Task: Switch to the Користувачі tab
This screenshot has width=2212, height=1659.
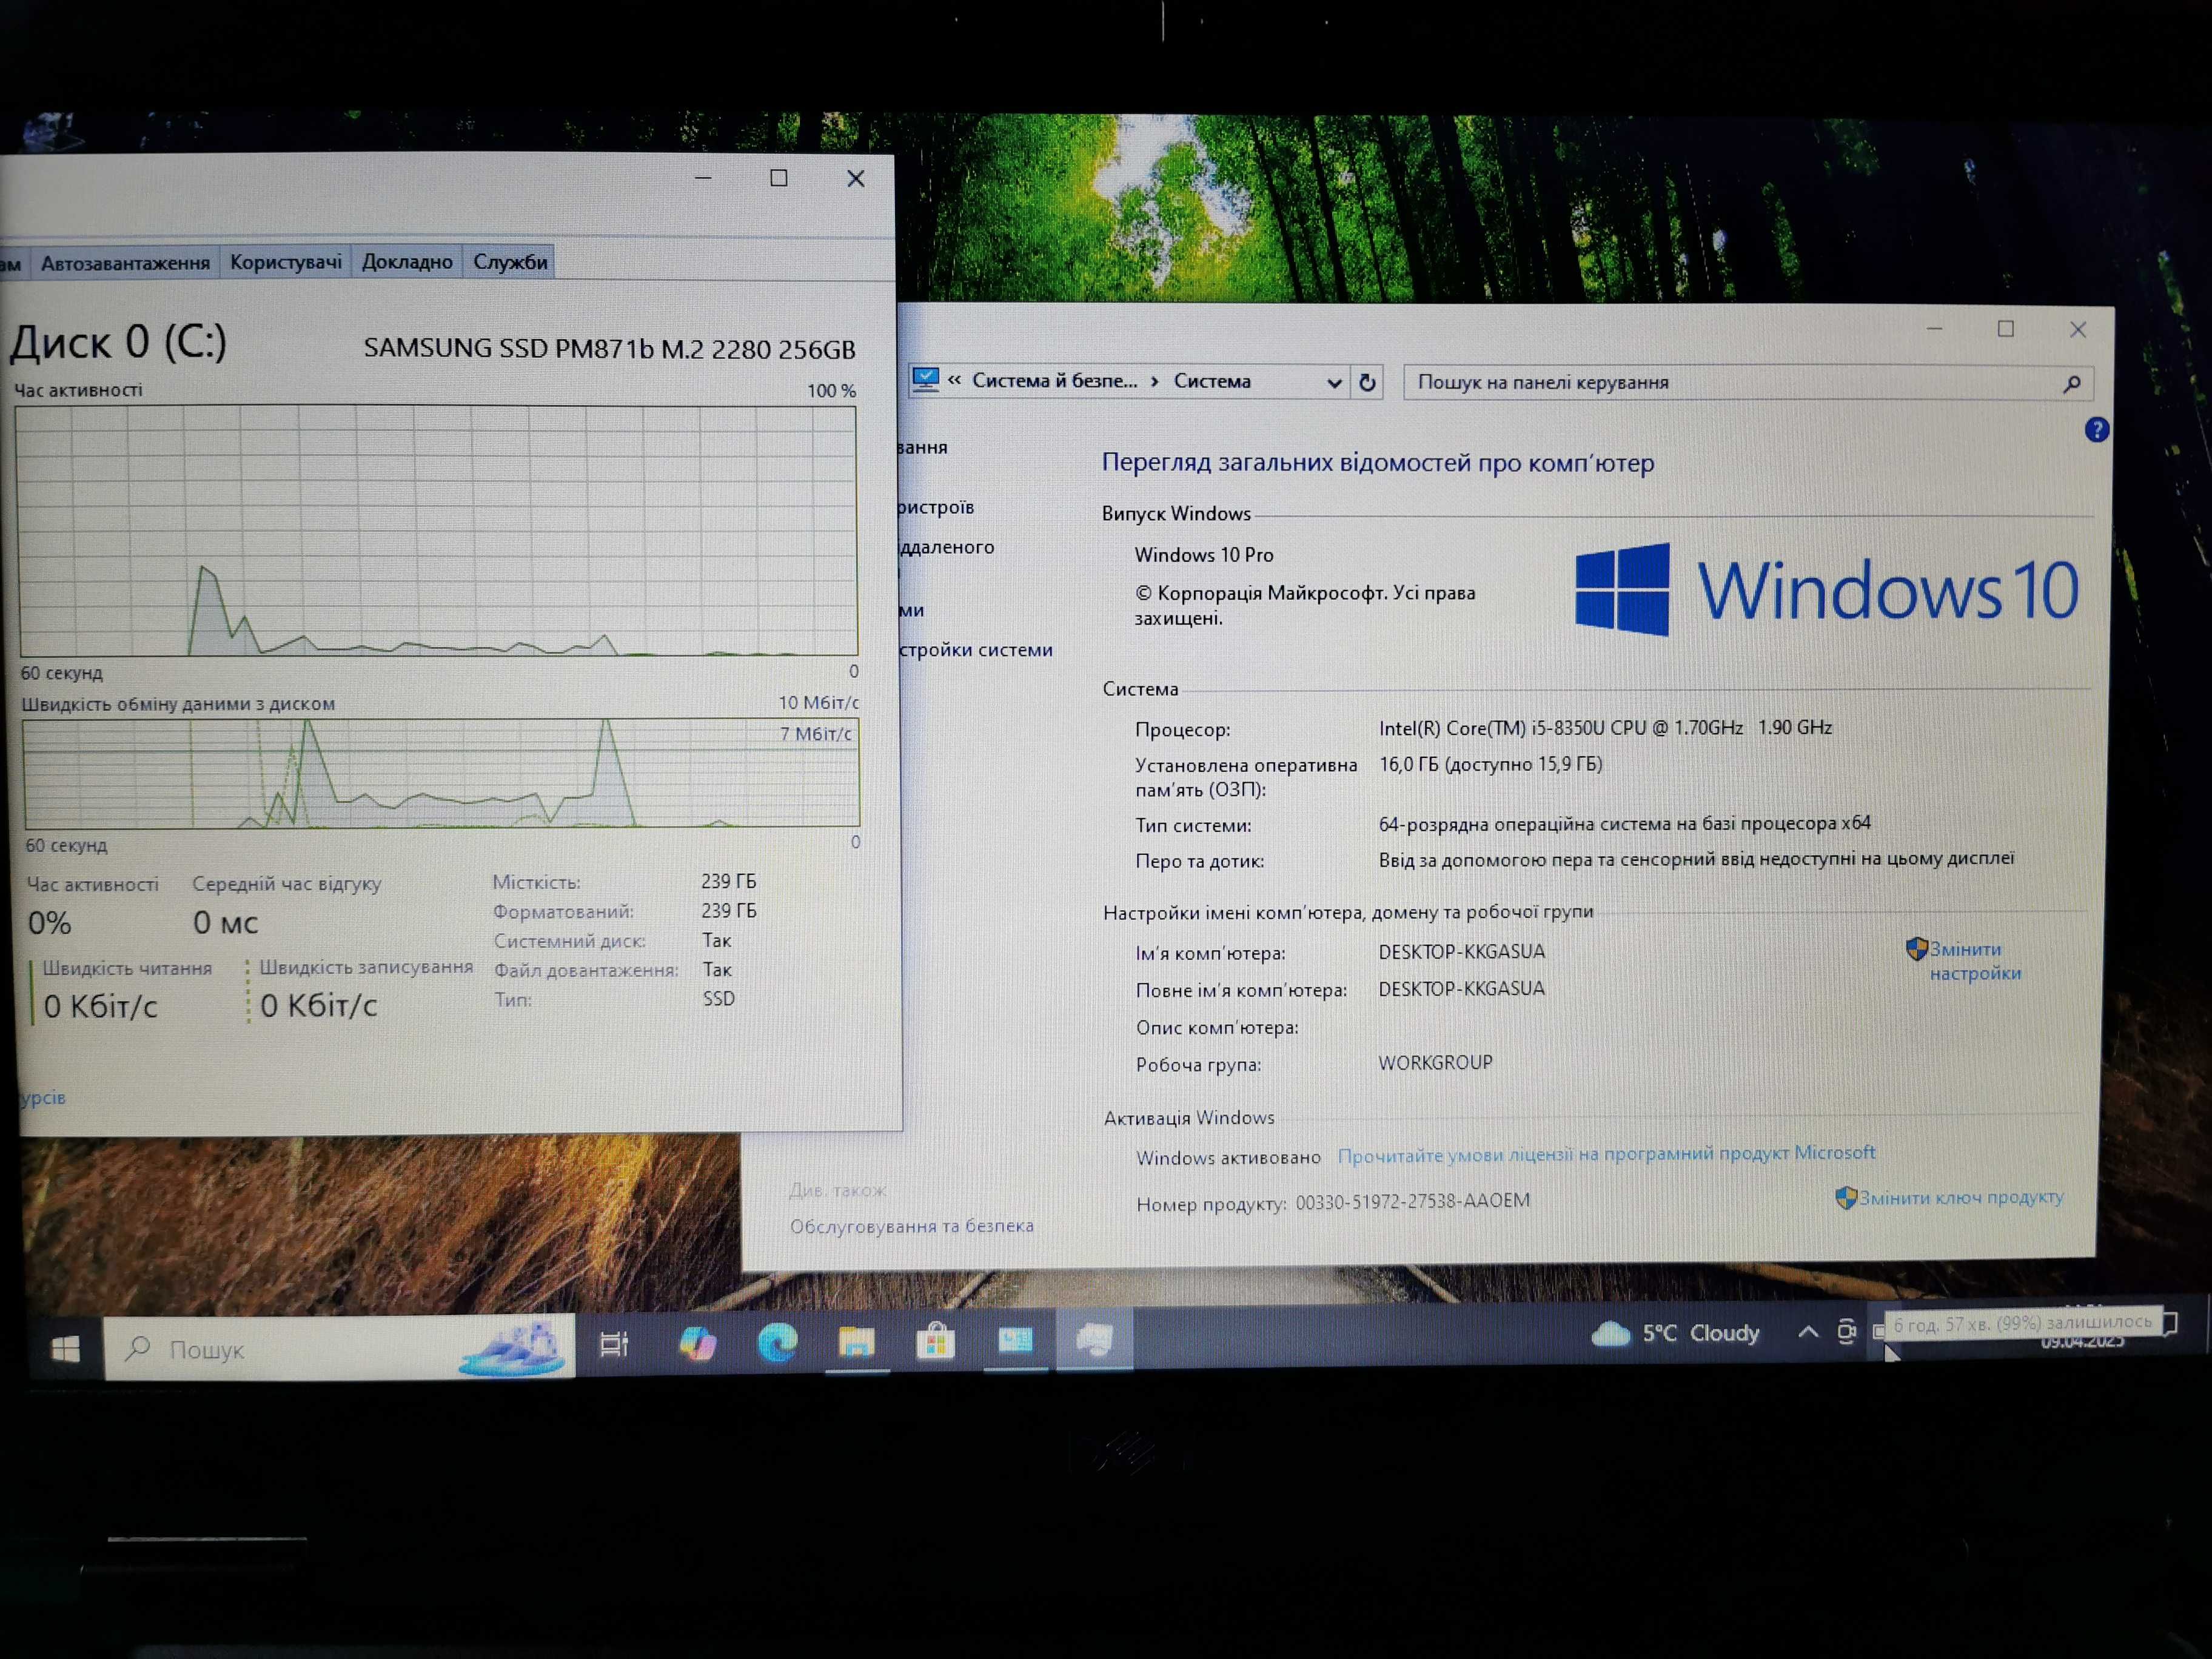Action: click(x=286, y=262)
